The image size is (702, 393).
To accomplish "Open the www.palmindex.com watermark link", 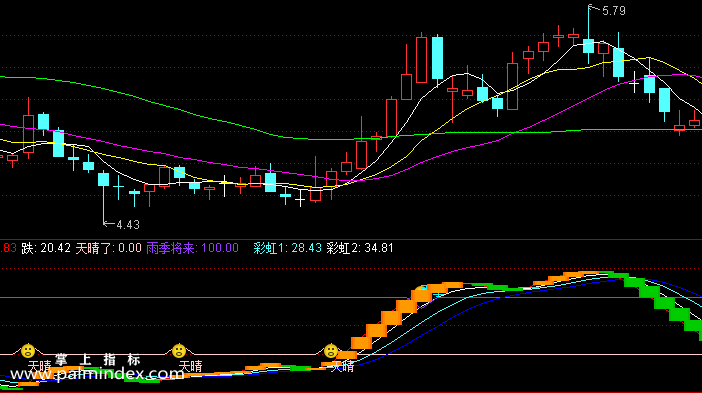I will [97, 374].
